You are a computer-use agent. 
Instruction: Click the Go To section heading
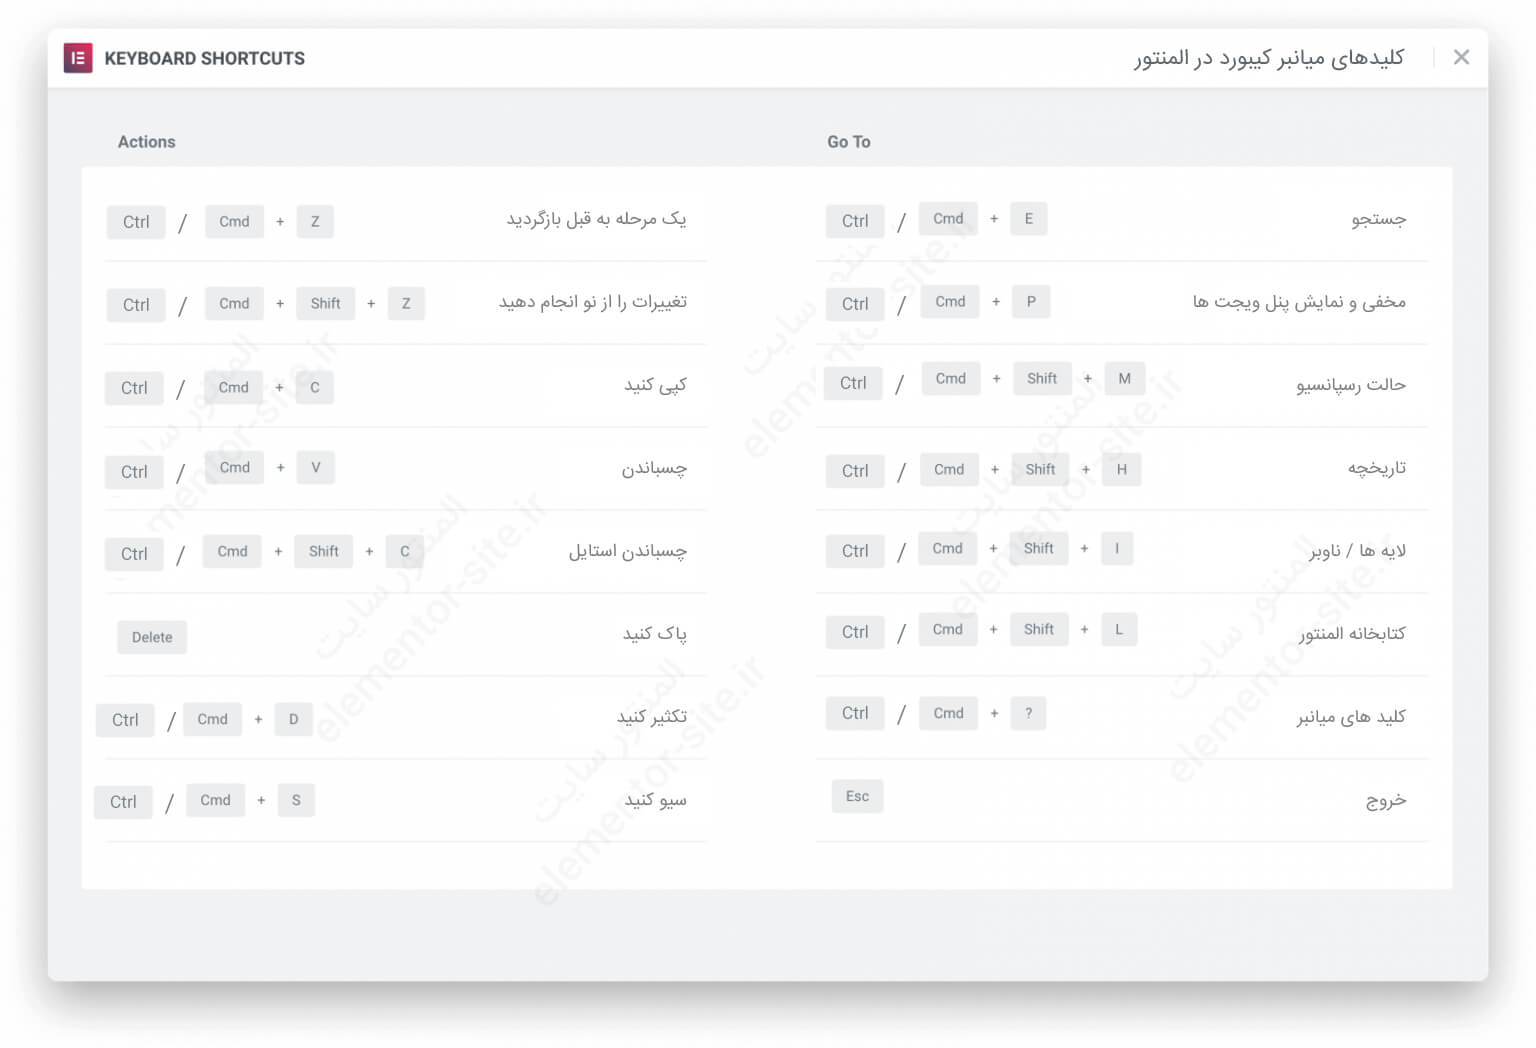pos(848,142)
